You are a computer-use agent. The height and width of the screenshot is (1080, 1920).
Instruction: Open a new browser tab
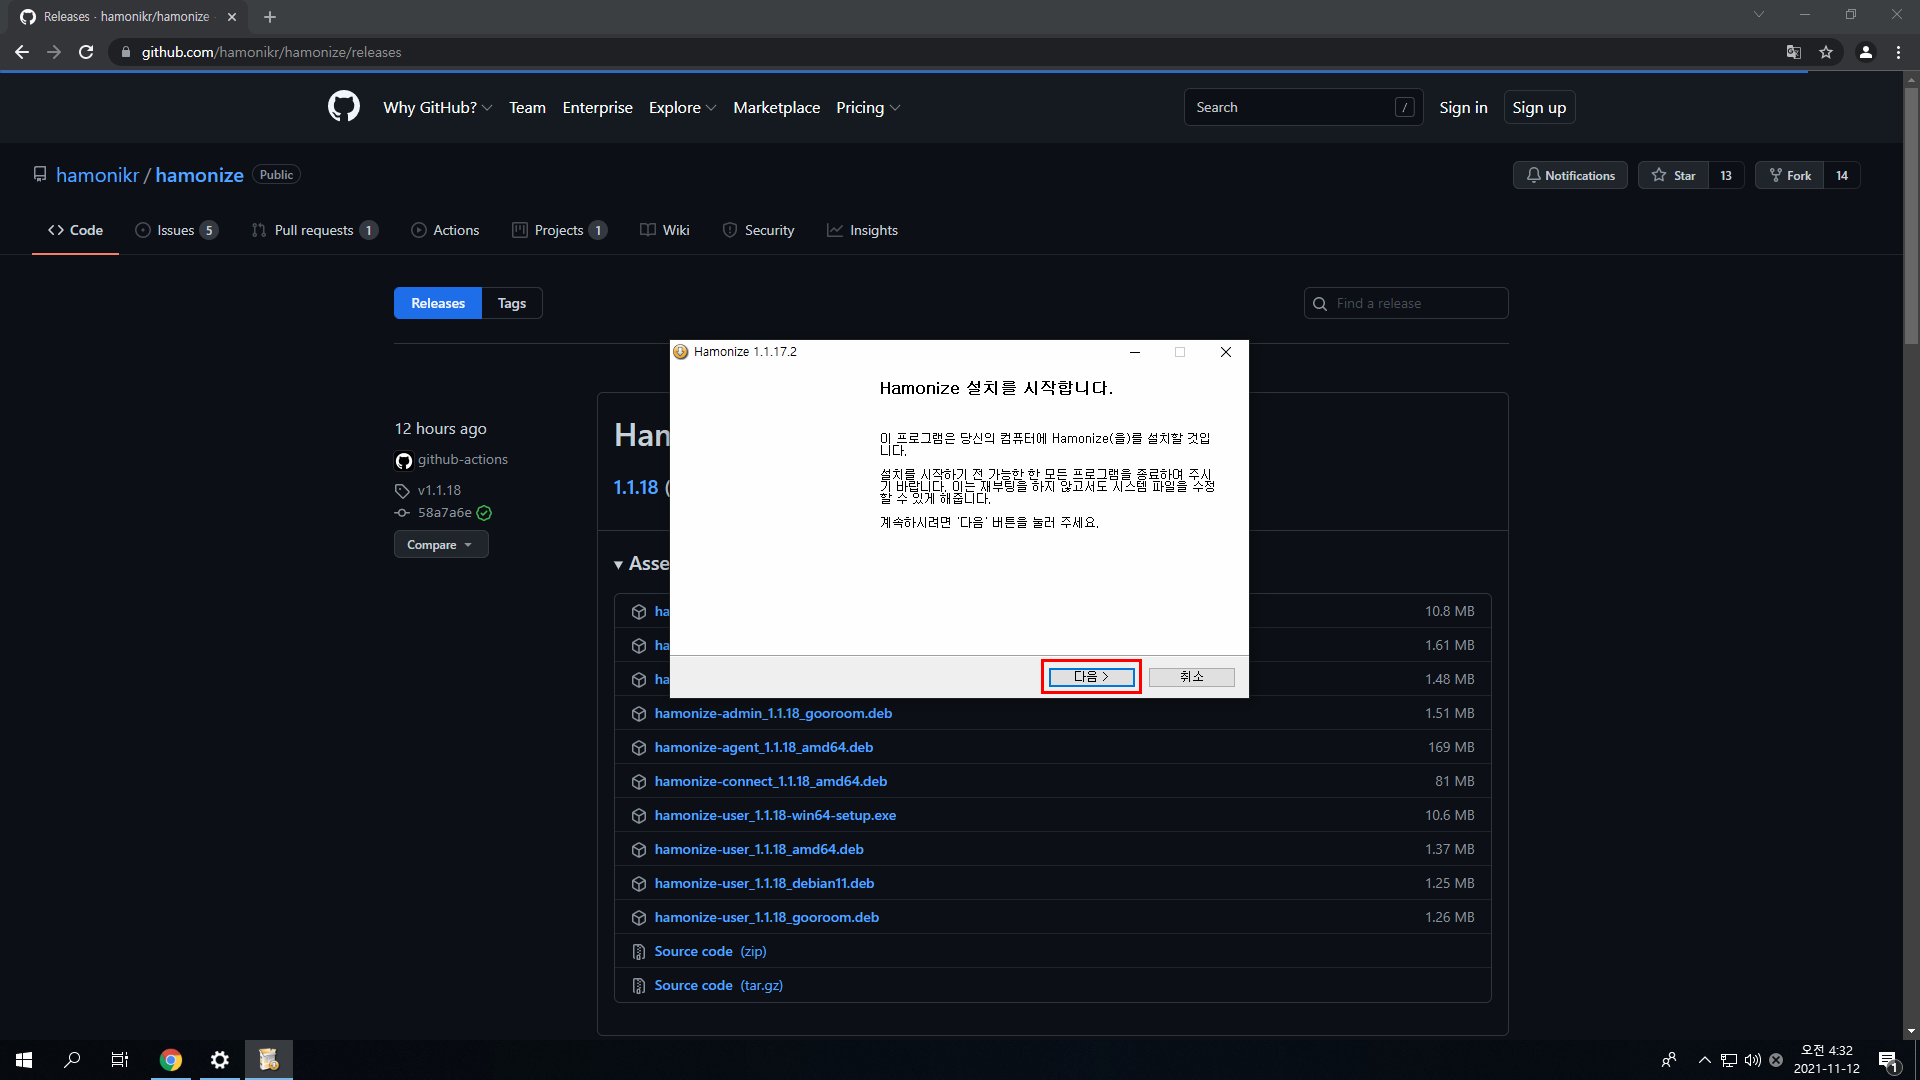coord(270,17)
